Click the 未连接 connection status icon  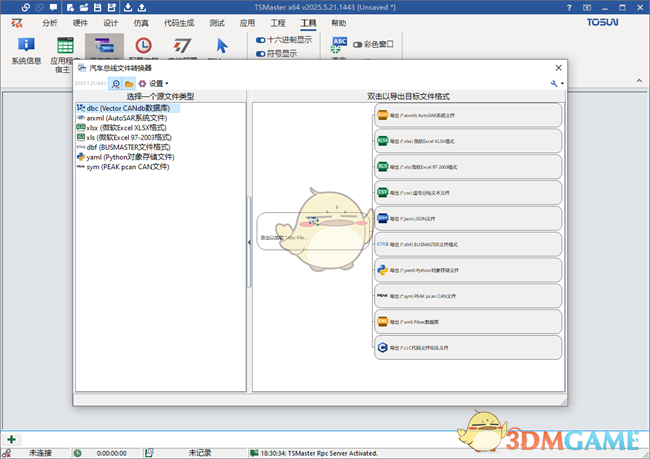(6, 453)
